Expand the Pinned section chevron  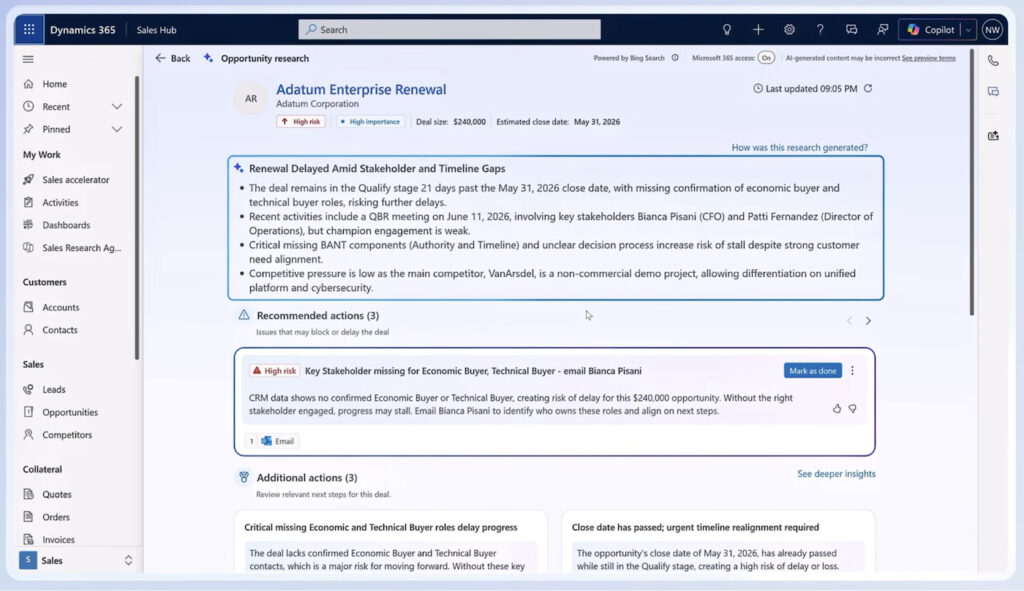pyautogui.click(x=117, y=129)
